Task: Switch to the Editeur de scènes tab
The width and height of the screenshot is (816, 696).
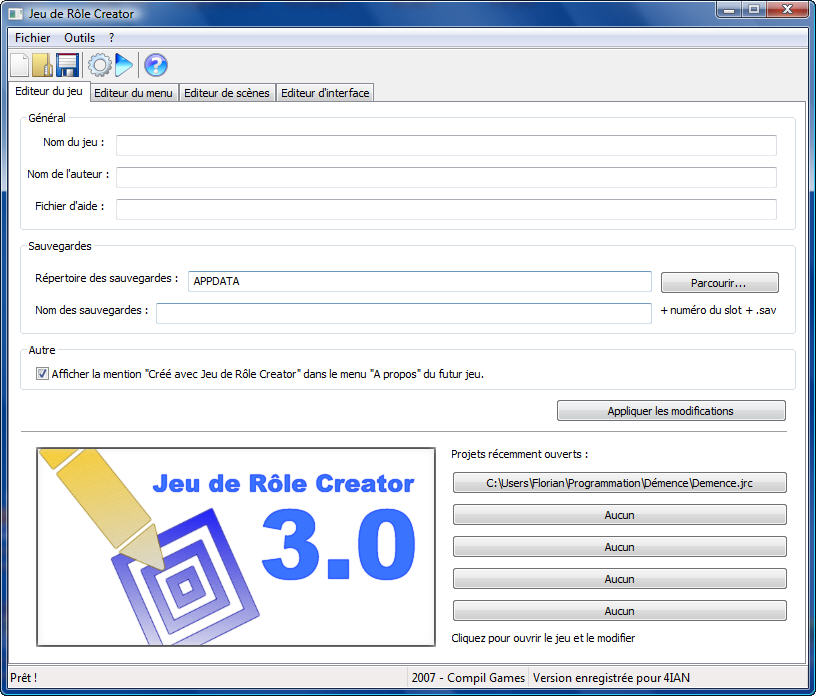Action: click(x=227, y=93)
